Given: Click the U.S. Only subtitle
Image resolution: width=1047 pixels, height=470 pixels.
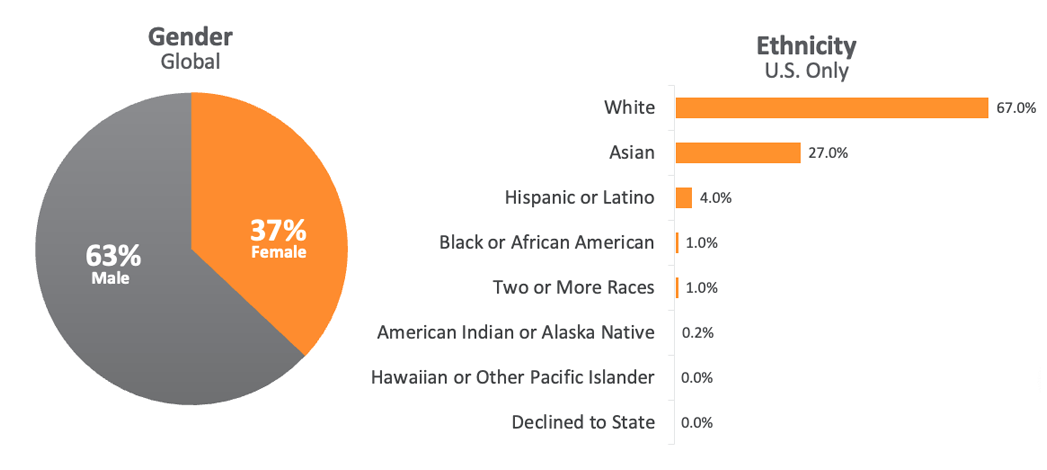Looking at the screenshot, I should (x=806, y=70).
